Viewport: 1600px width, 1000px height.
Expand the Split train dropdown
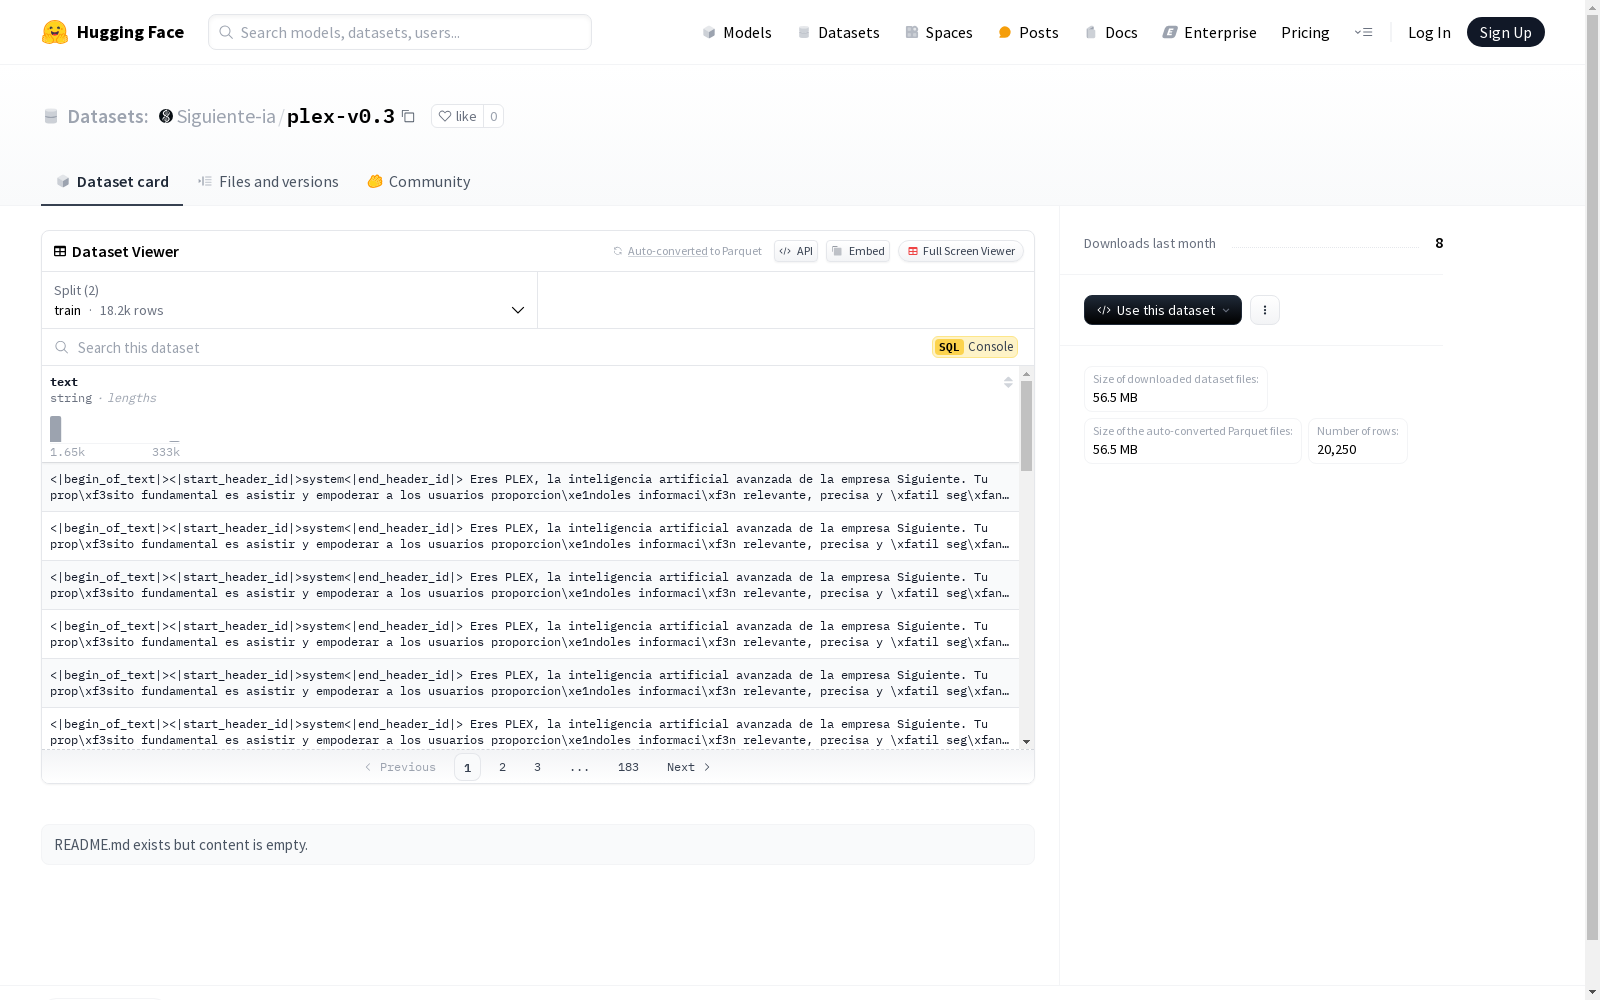click(290, 300)
